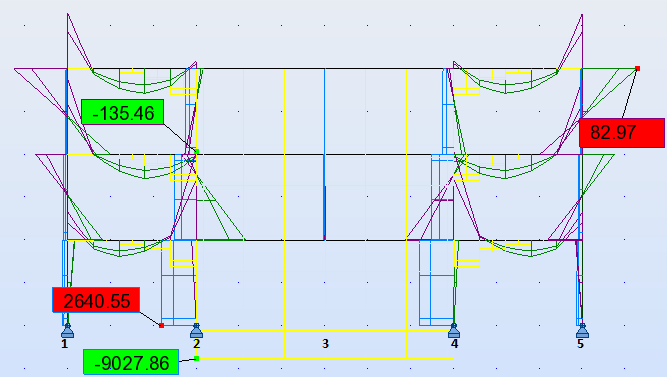Click the green marker next to the -9027.86 label
Screen dimensions: 667x377
[x=197, y=359]
